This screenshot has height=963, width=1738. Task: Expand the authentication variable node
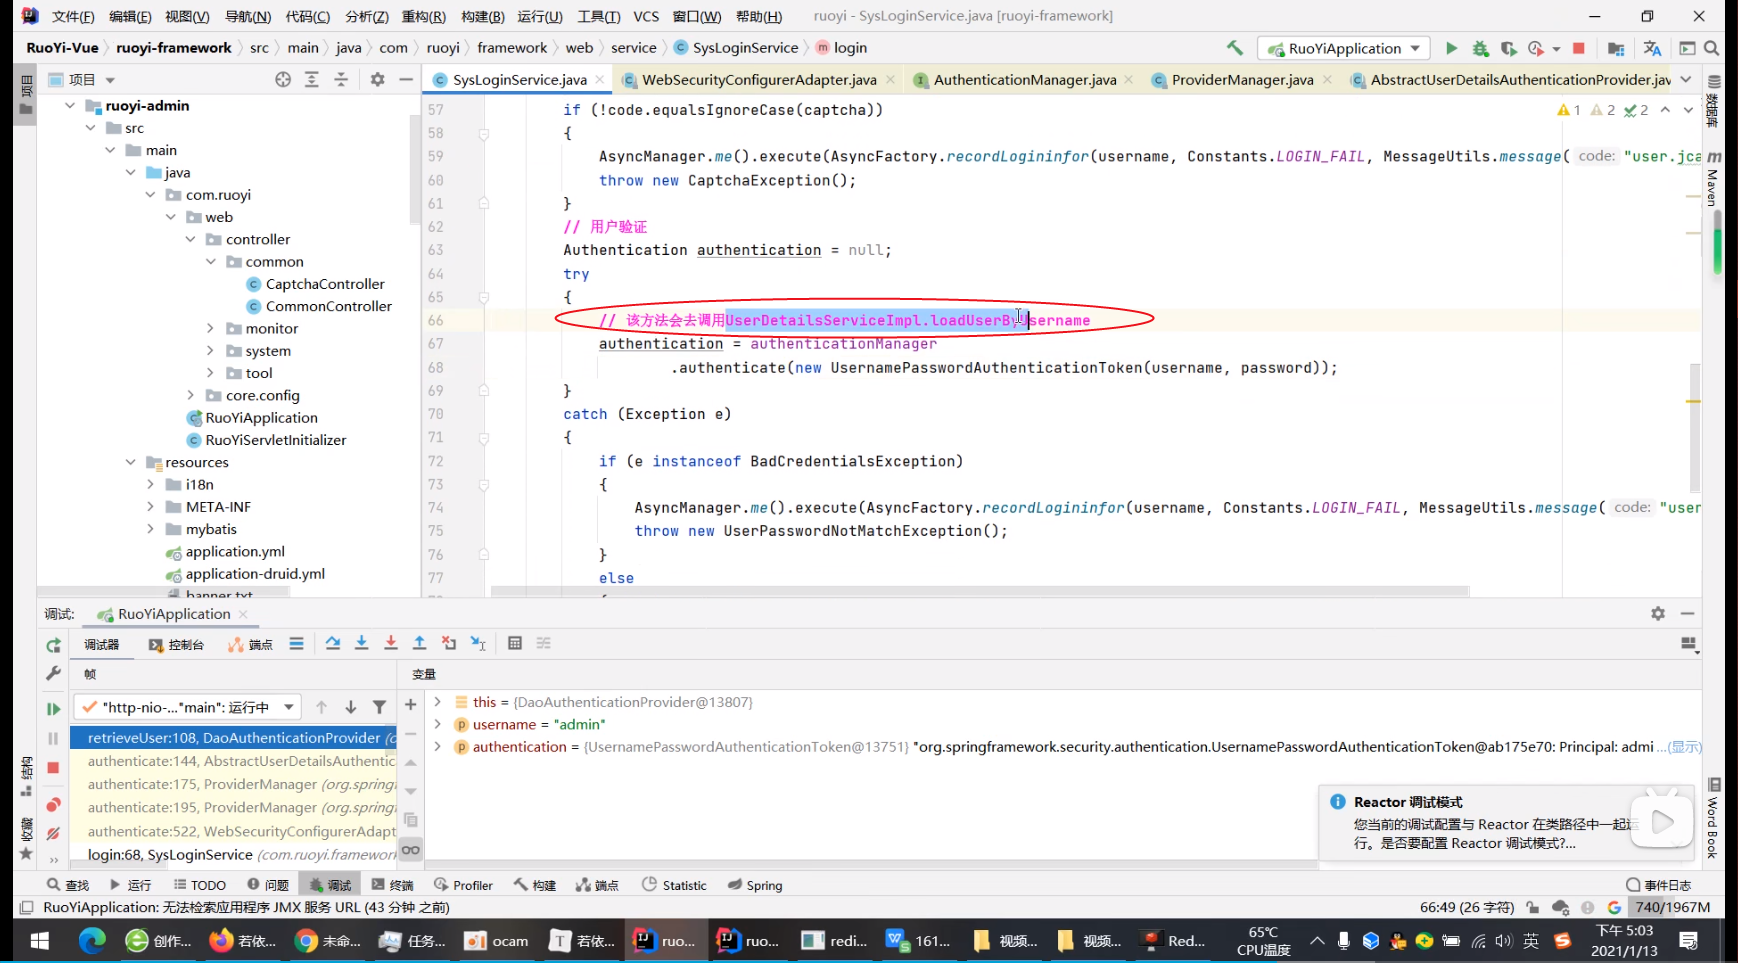pos(437,746)
